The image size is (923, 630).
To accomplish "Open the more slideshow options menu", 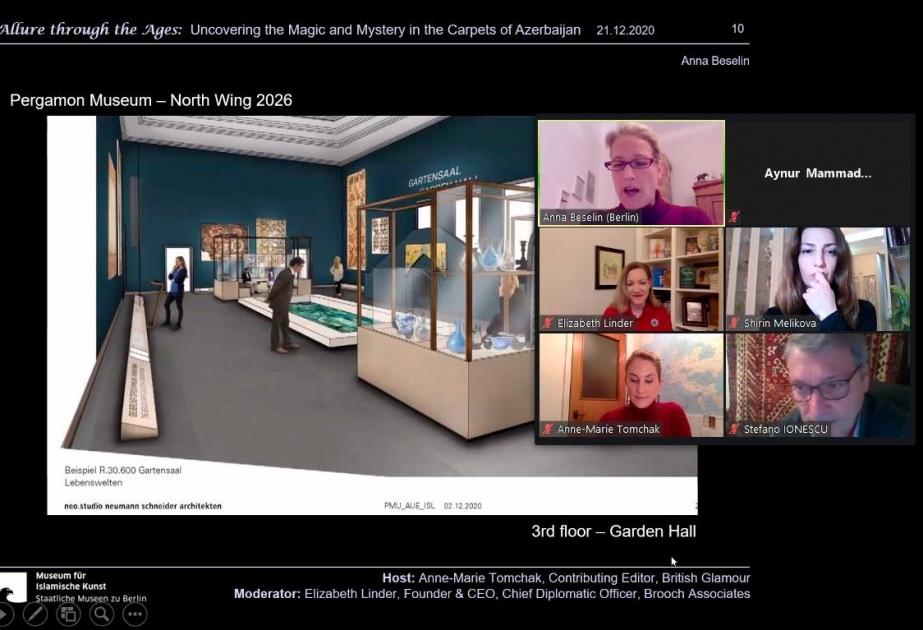I will 135,615.
